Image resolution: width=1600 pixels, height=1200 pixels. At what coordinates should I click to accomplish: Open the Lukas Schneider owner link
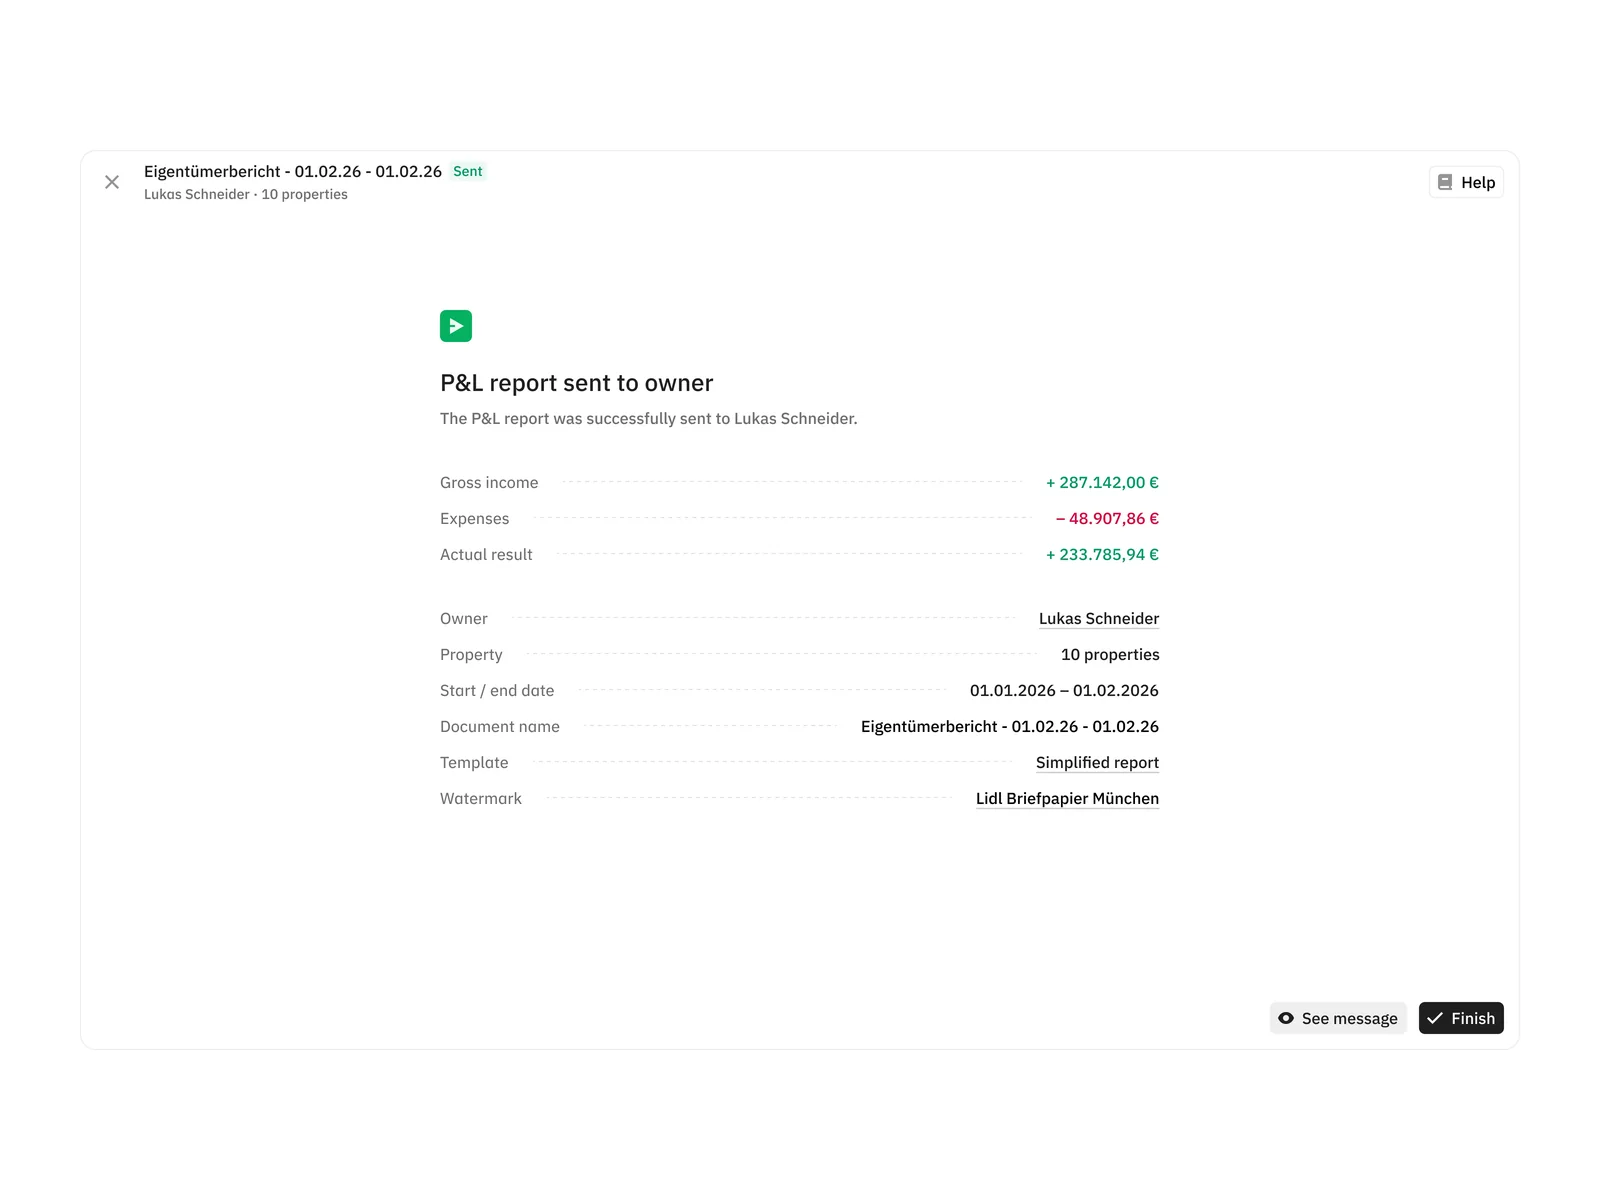1099,618
